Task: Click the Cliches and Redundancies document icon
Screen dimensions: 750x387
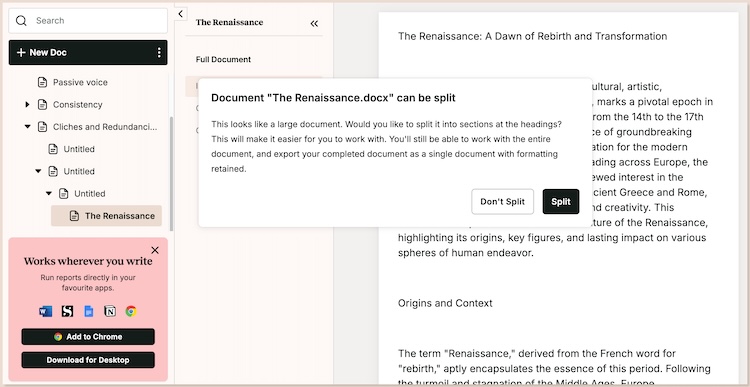Action: 43,127
